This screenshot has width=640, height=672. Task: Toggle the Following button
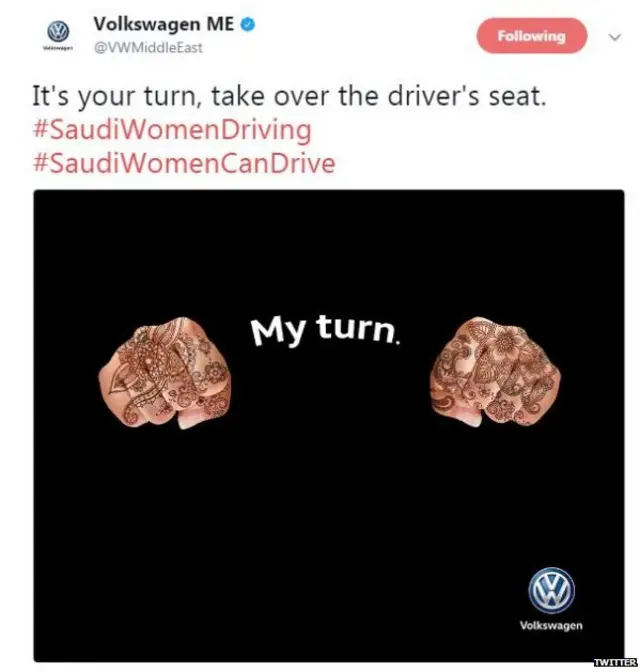tap(532, 36)
